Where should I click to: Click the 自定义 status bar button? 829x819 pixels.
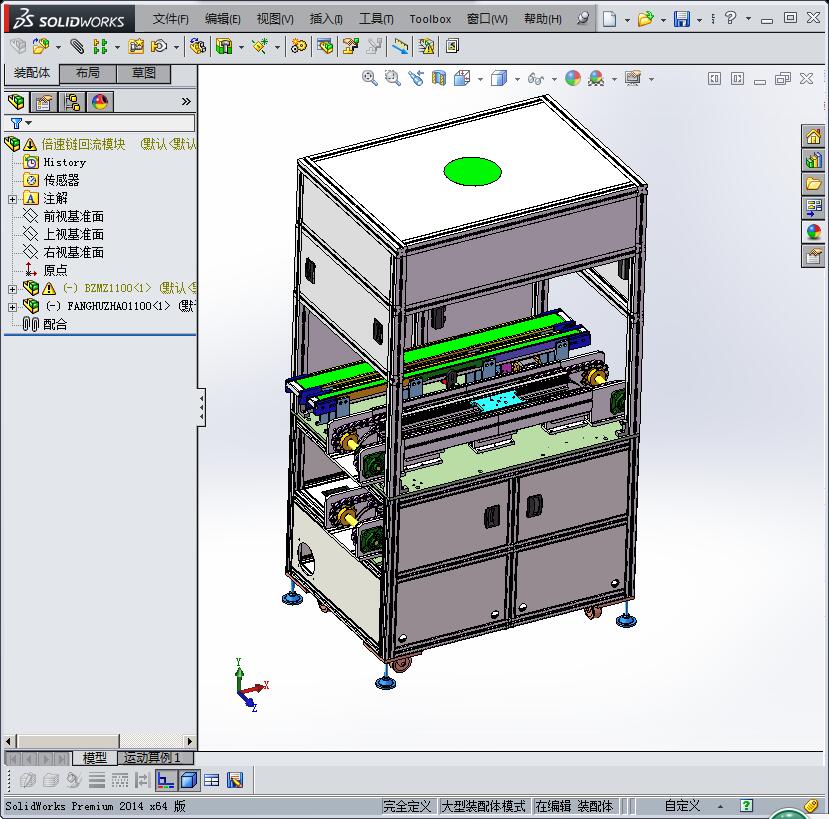[682, 806]
